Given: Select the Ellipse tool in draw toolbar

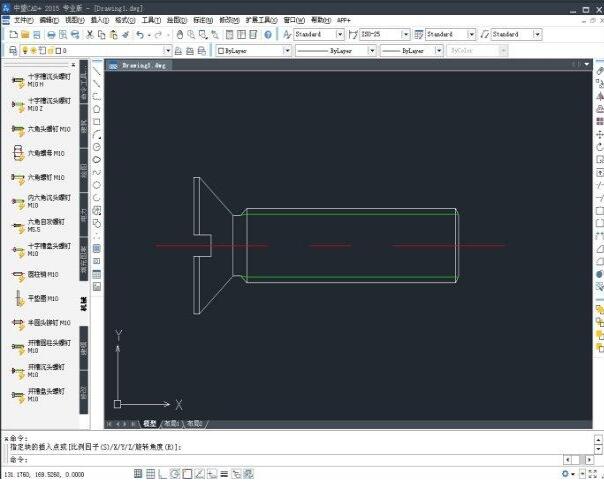Looking at the screenshot, I should pos(97,185).
